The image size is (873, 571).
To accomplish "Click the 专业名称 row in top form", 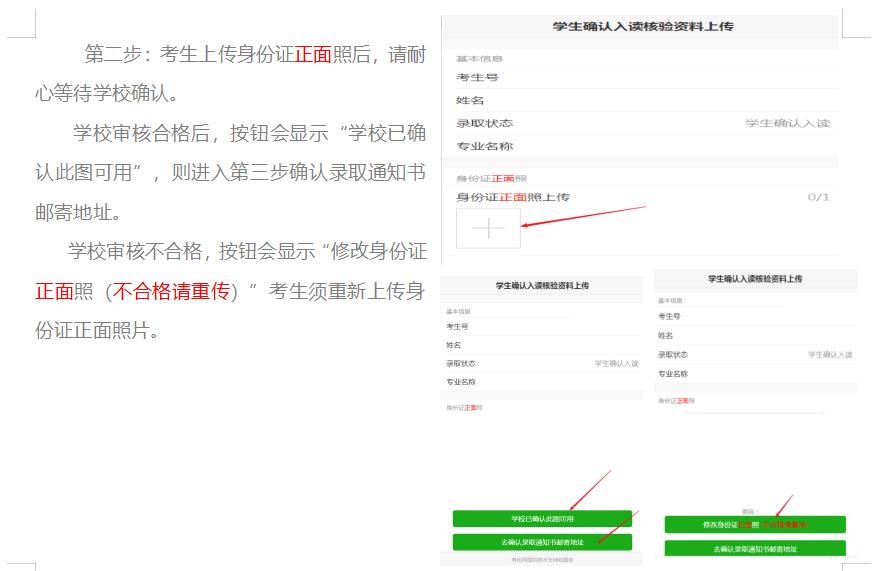I will point(484,146).
